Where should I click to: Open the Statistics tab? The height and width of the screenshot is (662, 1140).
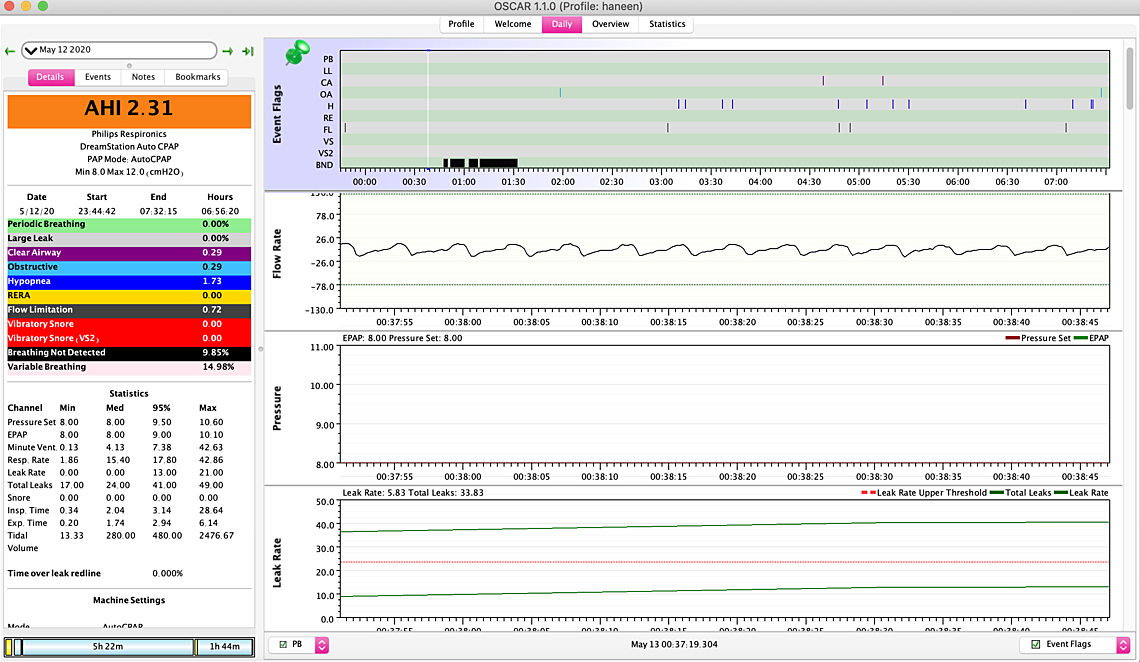667,24
